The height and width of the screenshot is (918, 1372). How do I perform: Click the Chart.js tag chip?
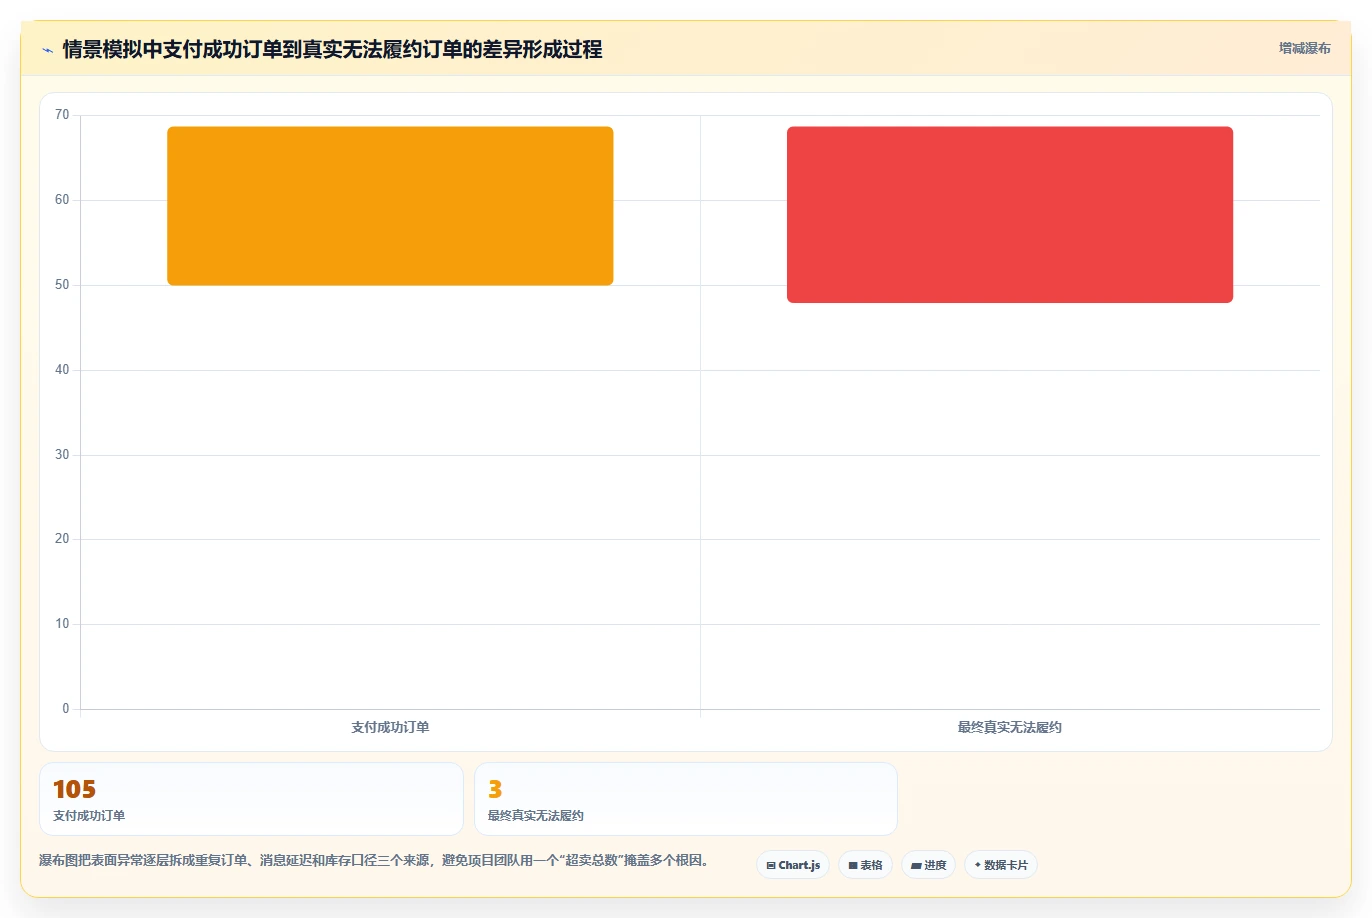793,865
